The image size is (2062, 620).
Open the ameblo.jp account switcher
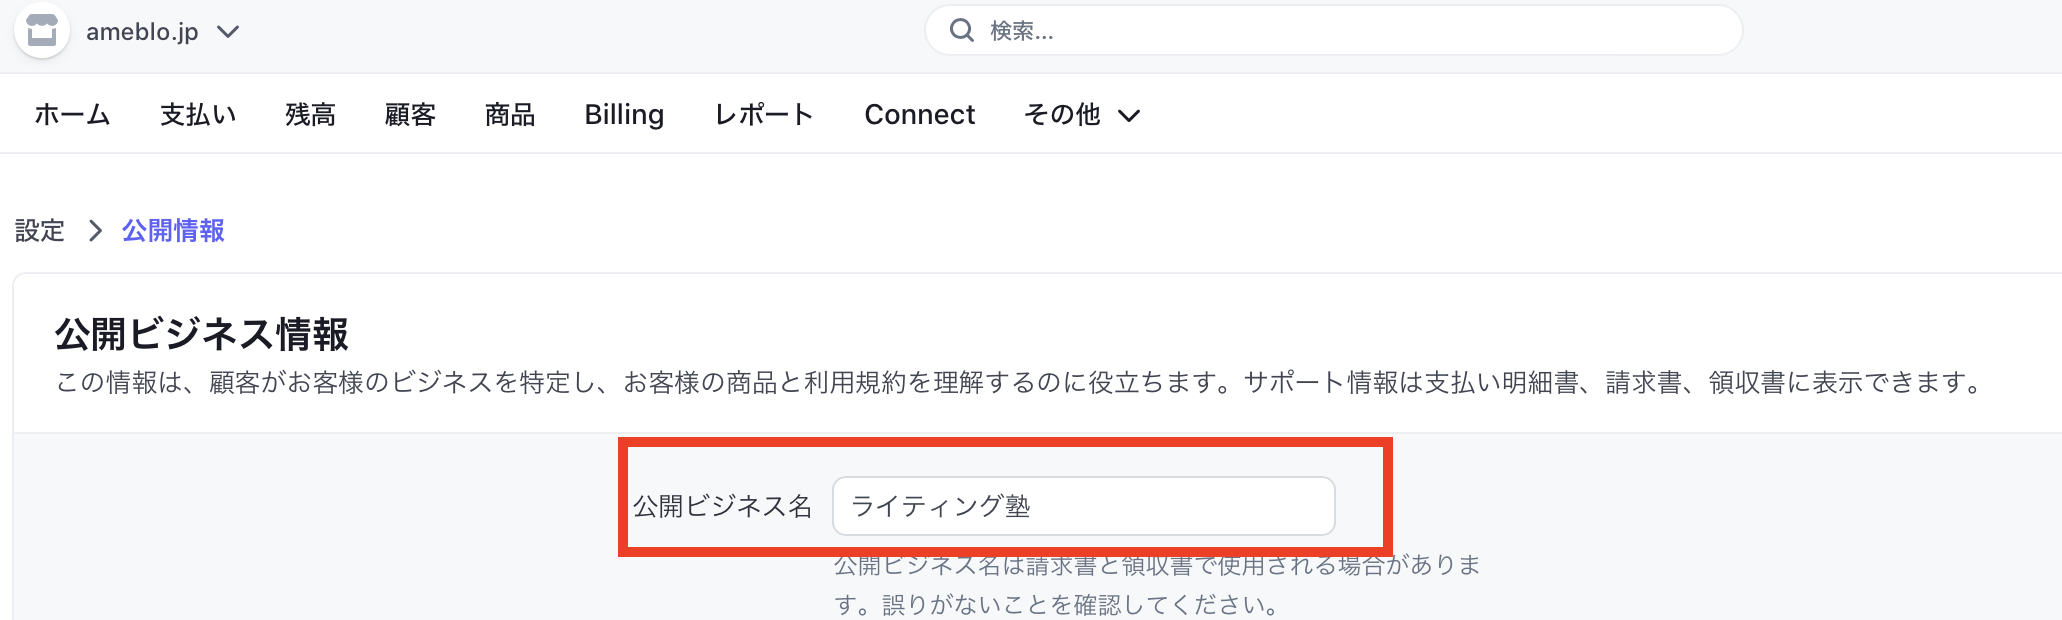pos(143,32)
